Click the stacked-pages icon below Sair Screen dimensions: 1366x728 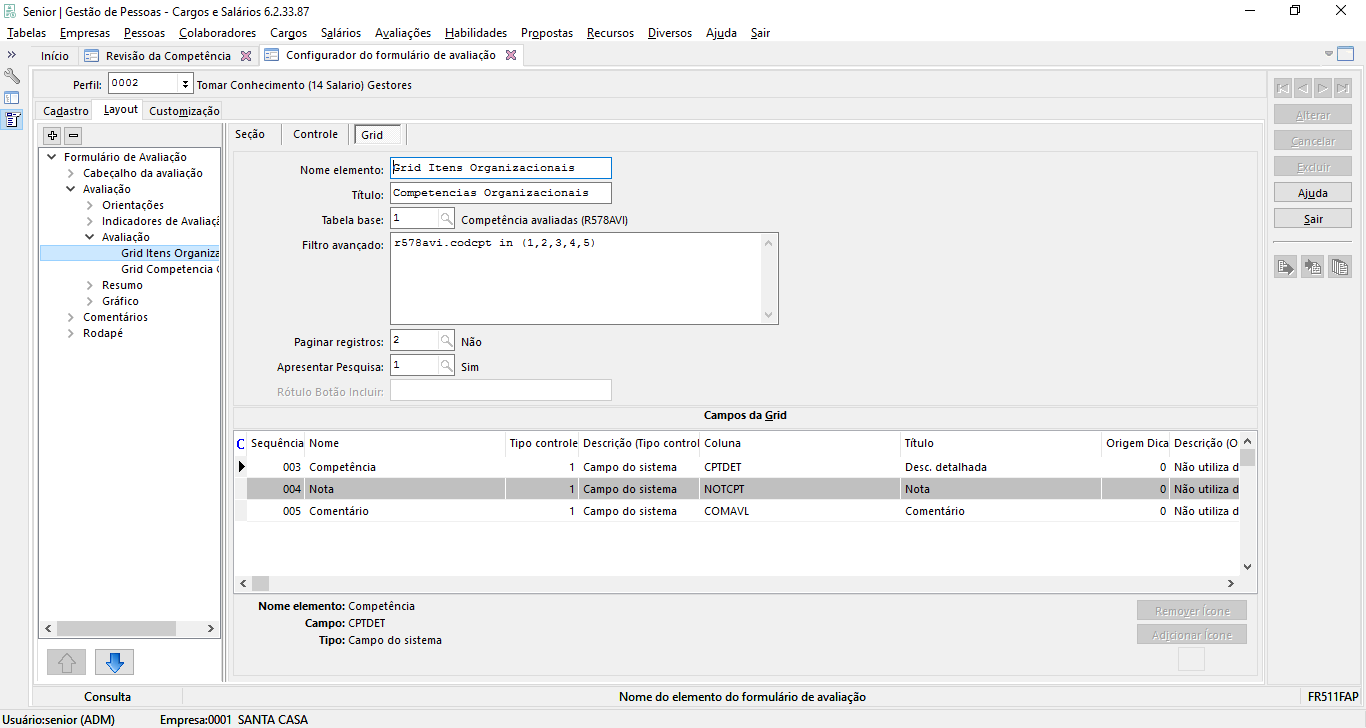click(1339, 266)
